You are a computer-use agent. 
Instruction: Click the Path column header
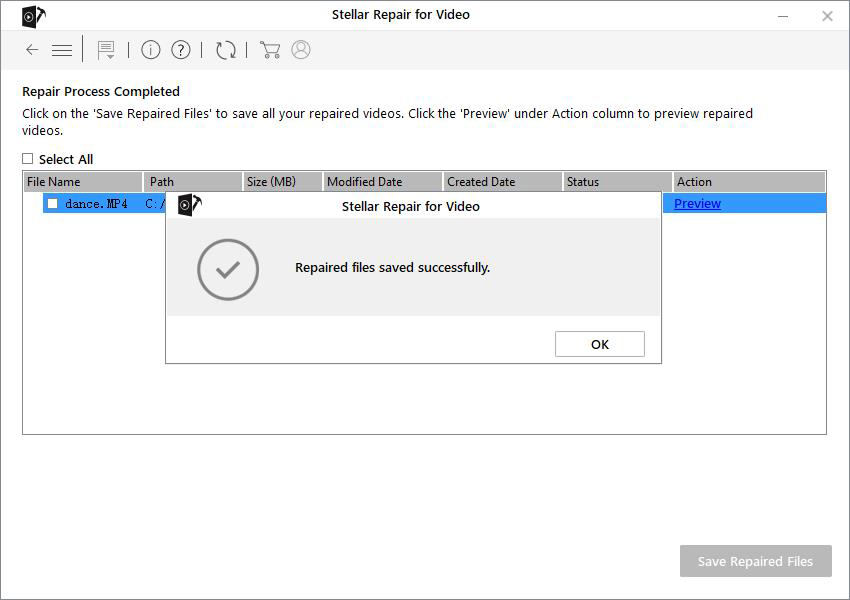coord(192,182)
